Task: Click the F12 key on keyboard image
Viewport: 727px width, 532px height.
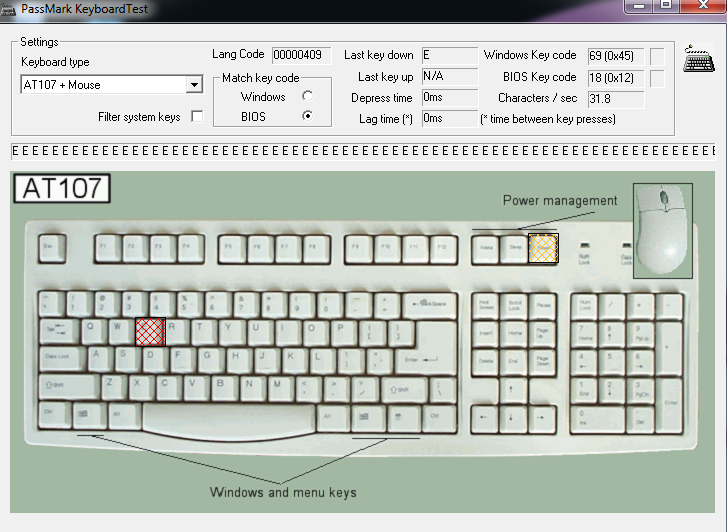Action: pos(444,250)
